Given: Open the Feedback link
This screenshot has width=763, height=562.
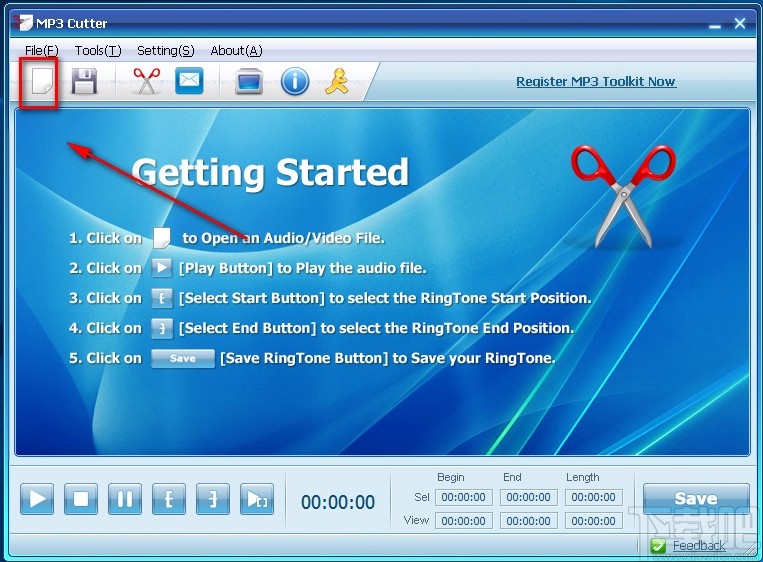Looking at the screenshot, I should pos(699,546).
